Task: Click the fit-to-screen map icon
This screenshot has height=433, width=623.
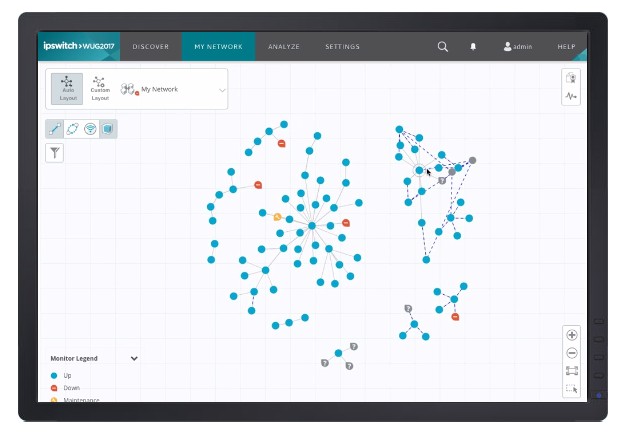Action: pyautogui.click(x=571, y=371)
